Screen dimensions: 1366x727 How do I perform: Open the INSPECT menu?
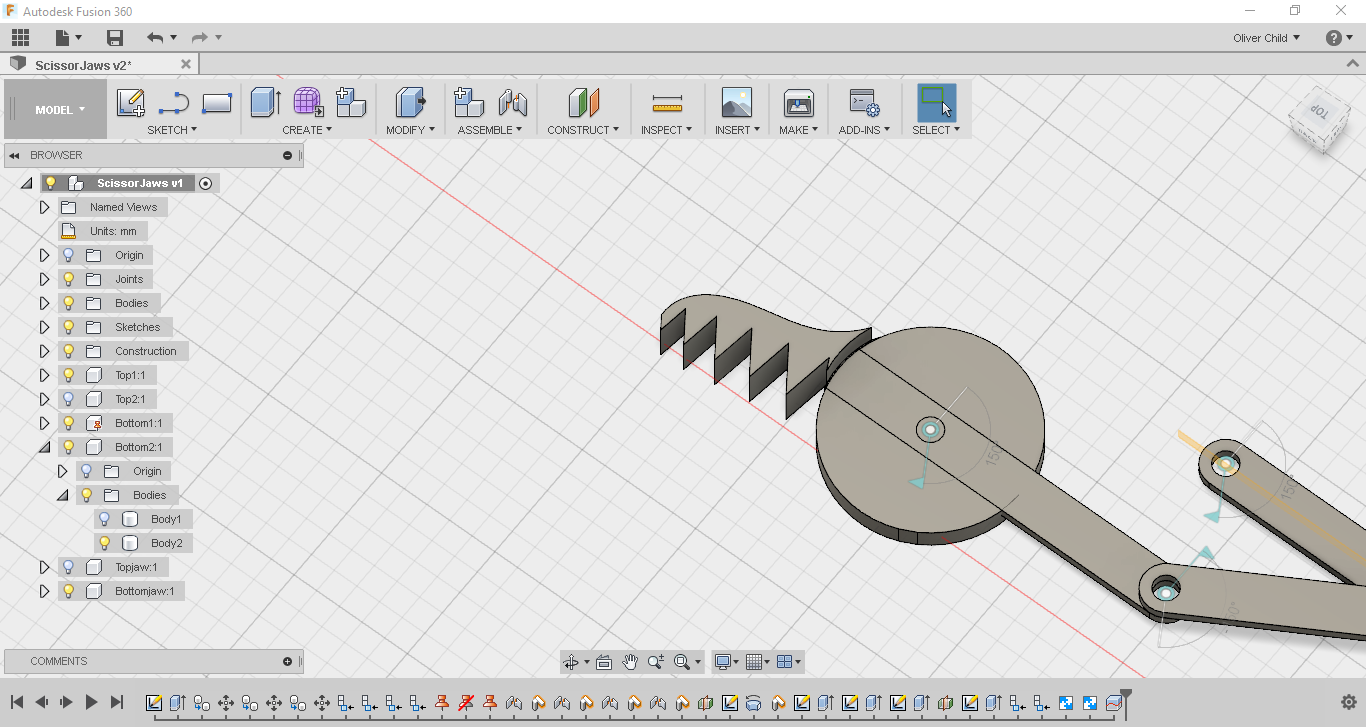point(666,130)
